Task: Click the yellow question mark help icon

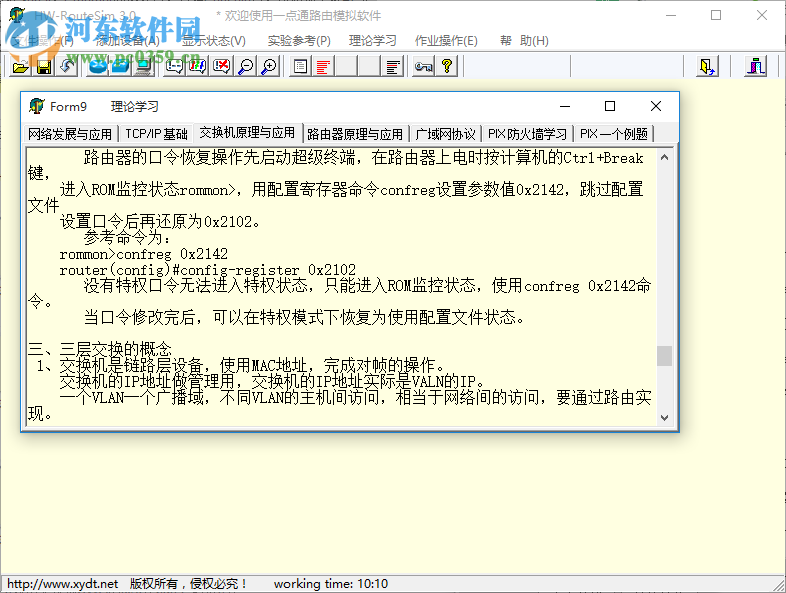Action: tap(447, 66)
